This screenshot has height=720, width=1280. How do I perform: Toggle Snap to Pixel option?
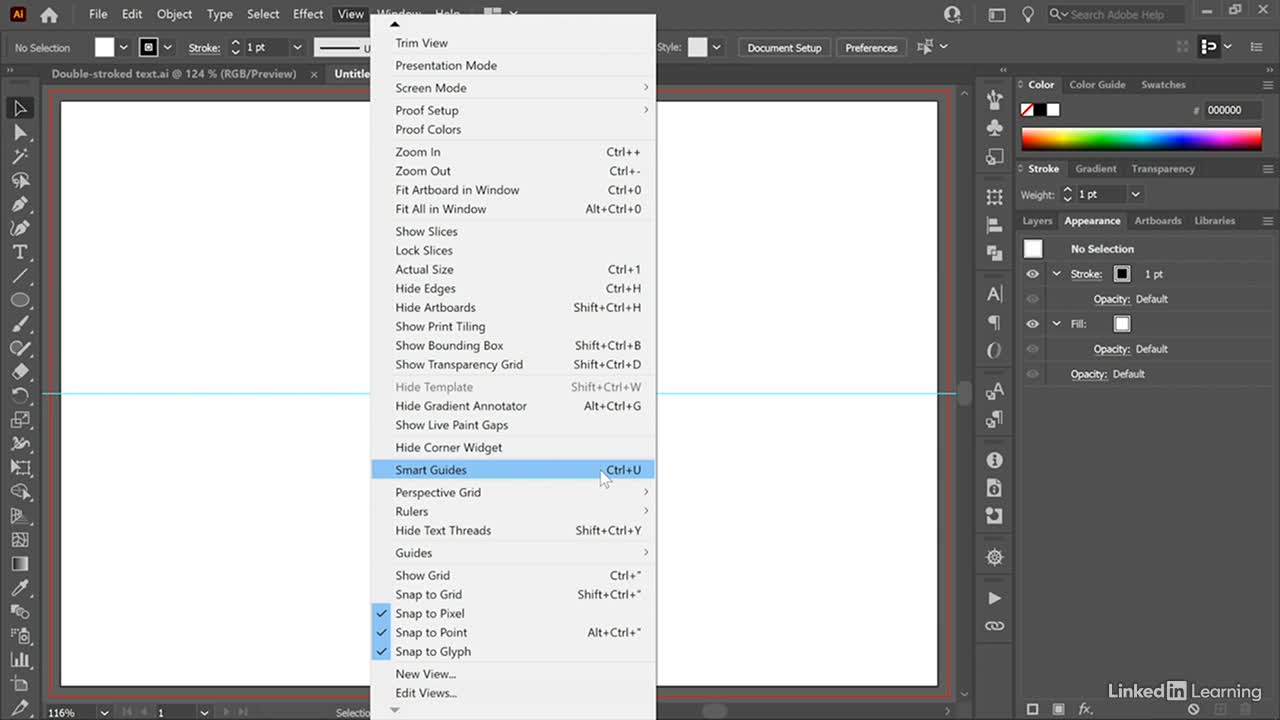pos(513,614)
